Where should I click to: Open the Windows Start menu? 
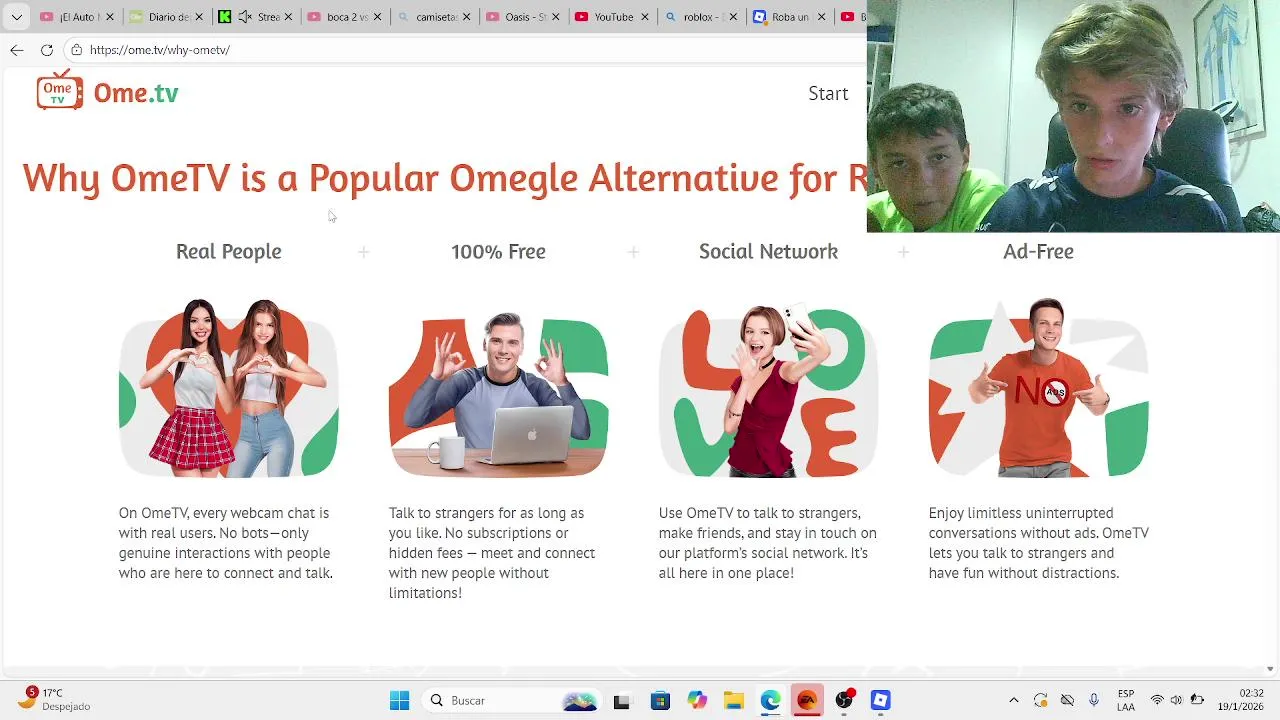click(x=399, y=700)
